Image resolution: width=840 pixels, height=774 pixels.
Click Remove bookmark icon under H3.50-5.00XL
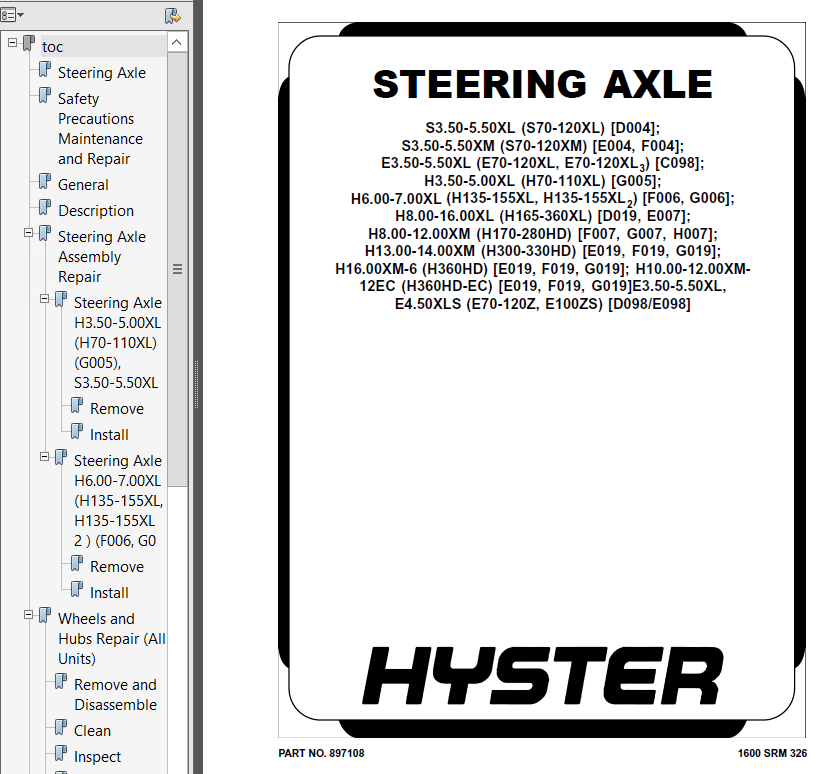(77, 405)
